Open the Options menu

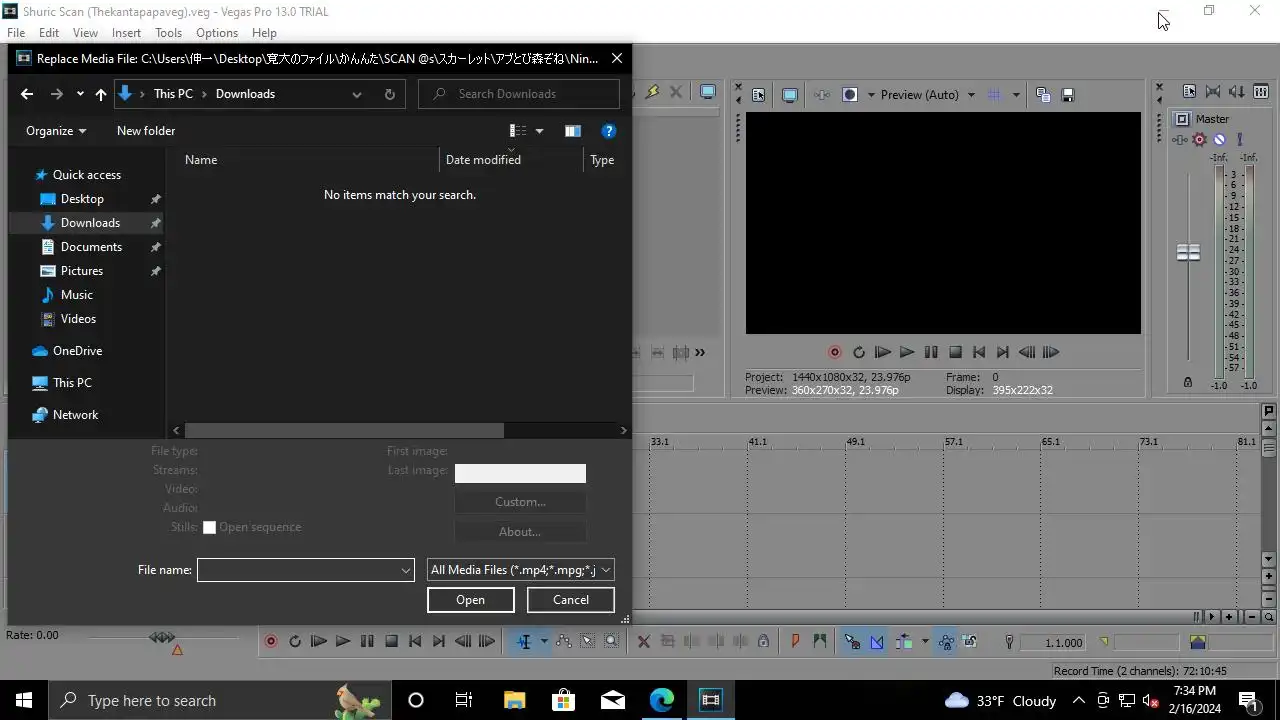(217, 33)
